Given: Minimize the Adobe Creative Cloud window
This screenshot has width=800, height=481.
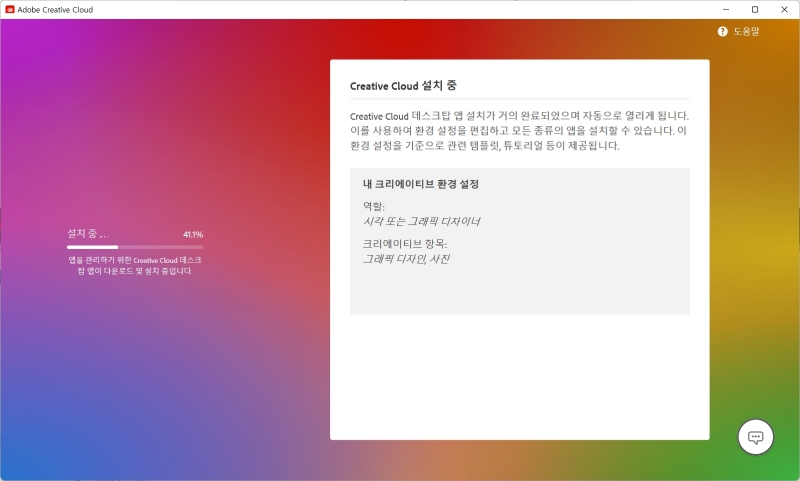Looking at the screenshot, I should tap(726, 9).
